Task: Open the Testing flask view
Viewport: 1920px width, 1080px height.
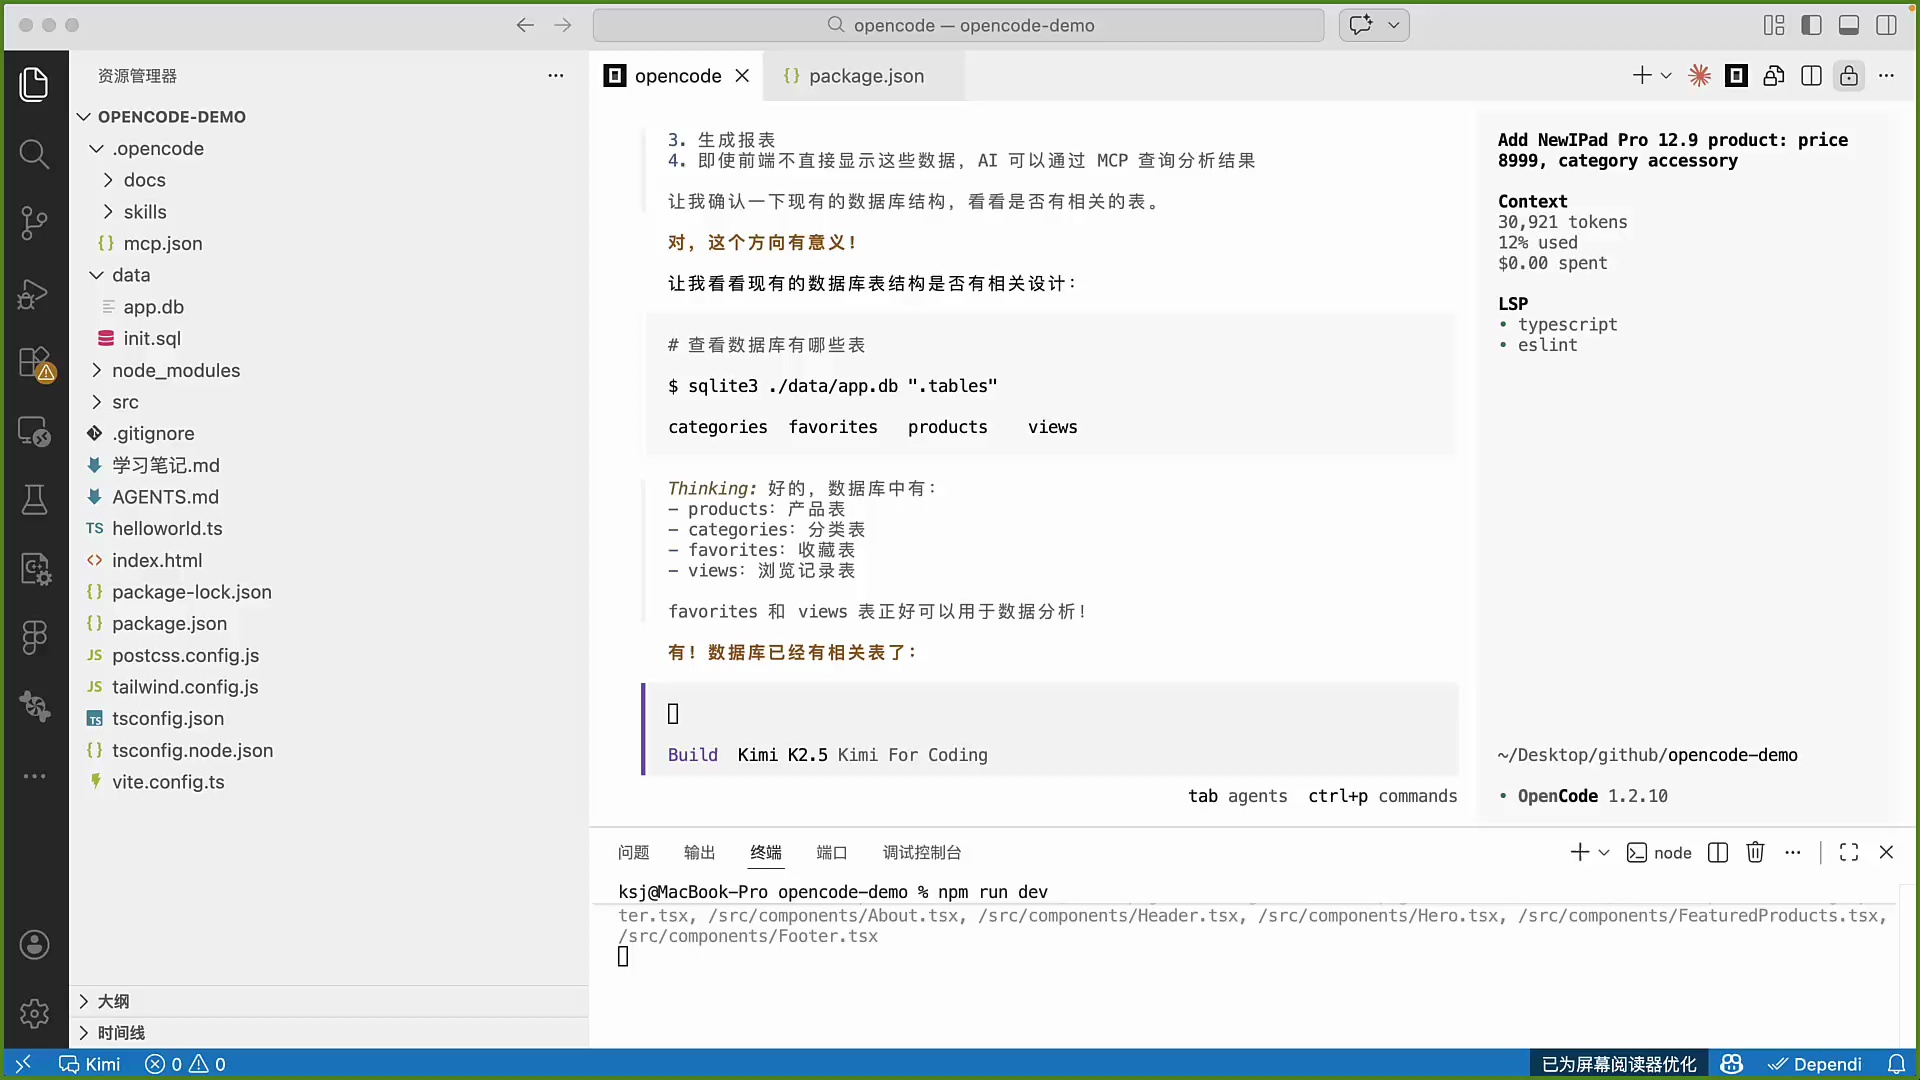Action: [34, 499]
